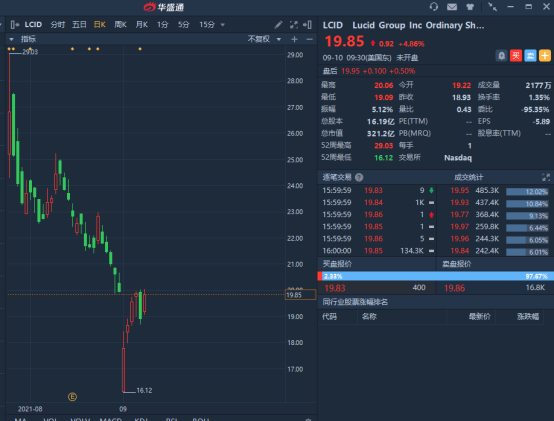Click the LCID ticker in chart toolbar
The height and width of the screenshot is (421, 554).
pyautogui.click(x=33, y=25)
